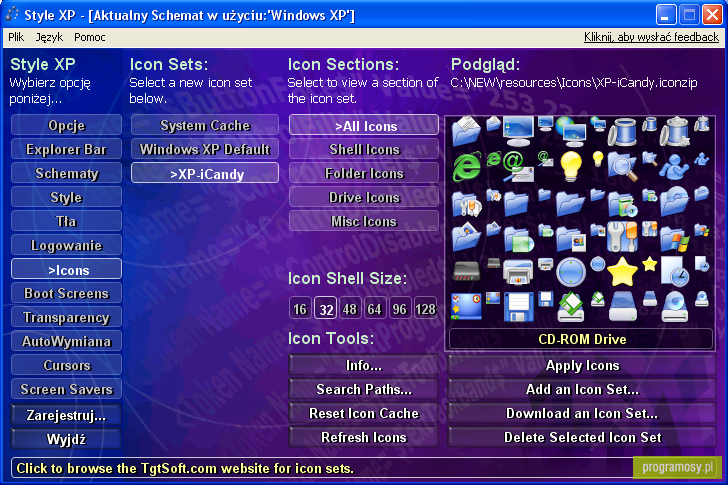Choose the Windows XP Default icon set
The image size is (728, 485).
point(205,149)
